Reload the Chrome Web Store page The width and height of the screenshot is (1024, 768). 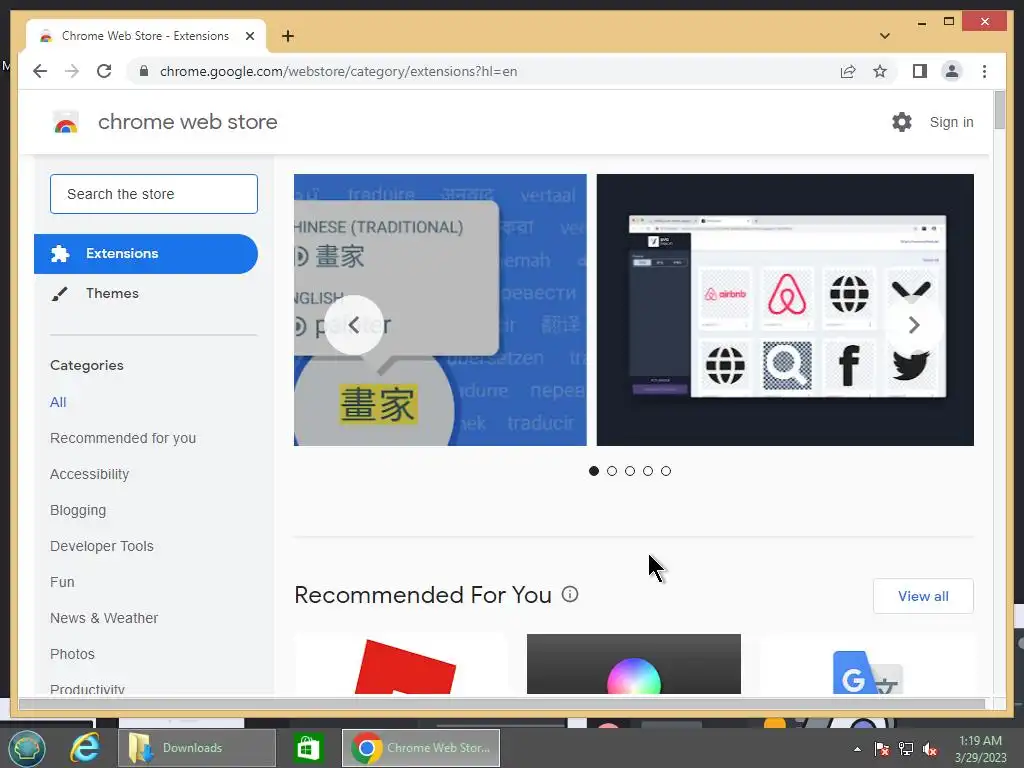point(104,71)
